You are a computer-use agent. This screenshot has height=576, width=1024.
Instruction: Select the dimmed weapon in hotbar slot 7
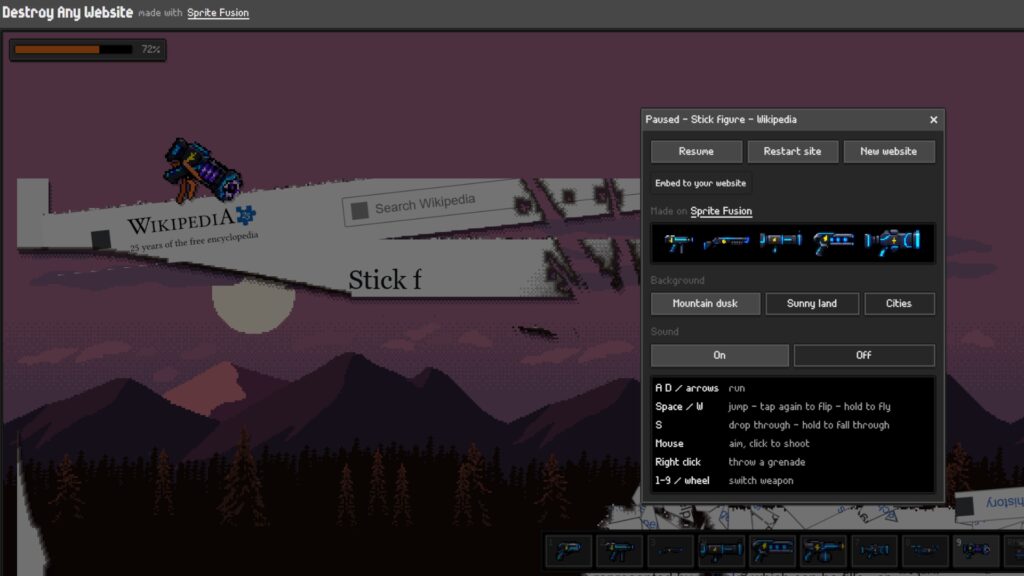coord(874,550)
